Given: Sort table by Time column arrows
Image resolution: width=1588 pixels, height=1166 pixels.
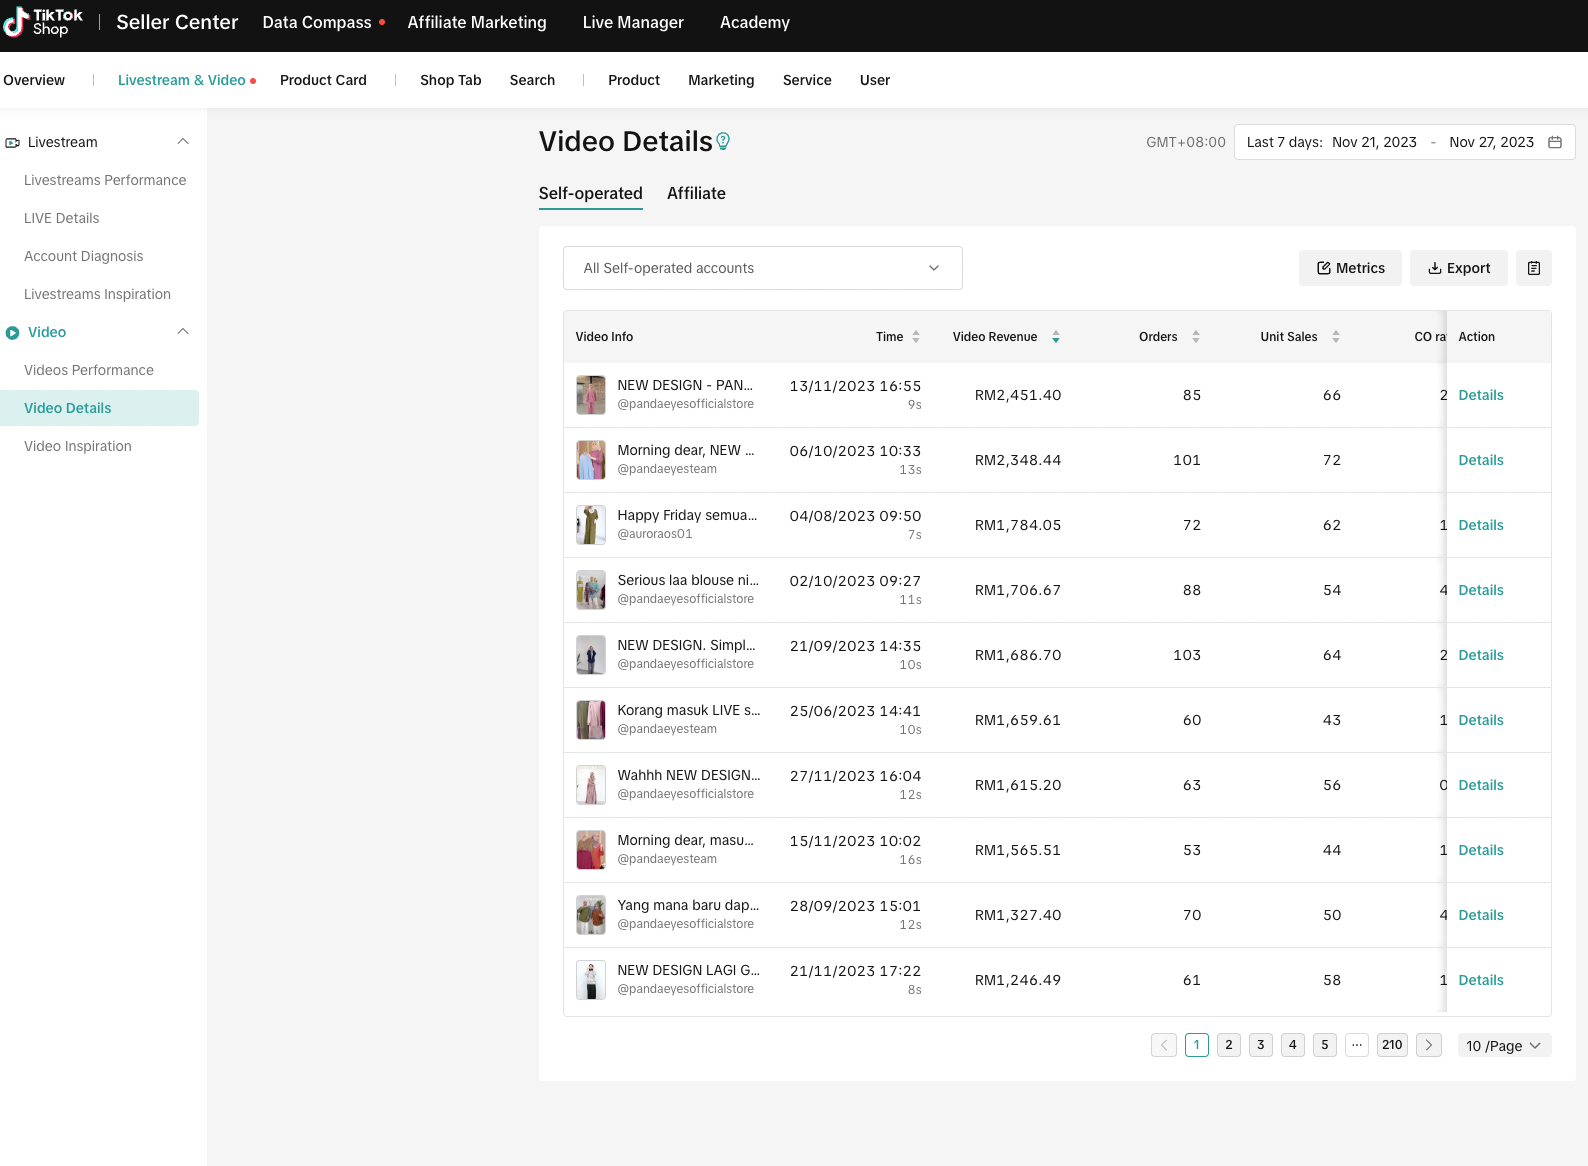Looking at the screenshot, I should pos(916,337).
